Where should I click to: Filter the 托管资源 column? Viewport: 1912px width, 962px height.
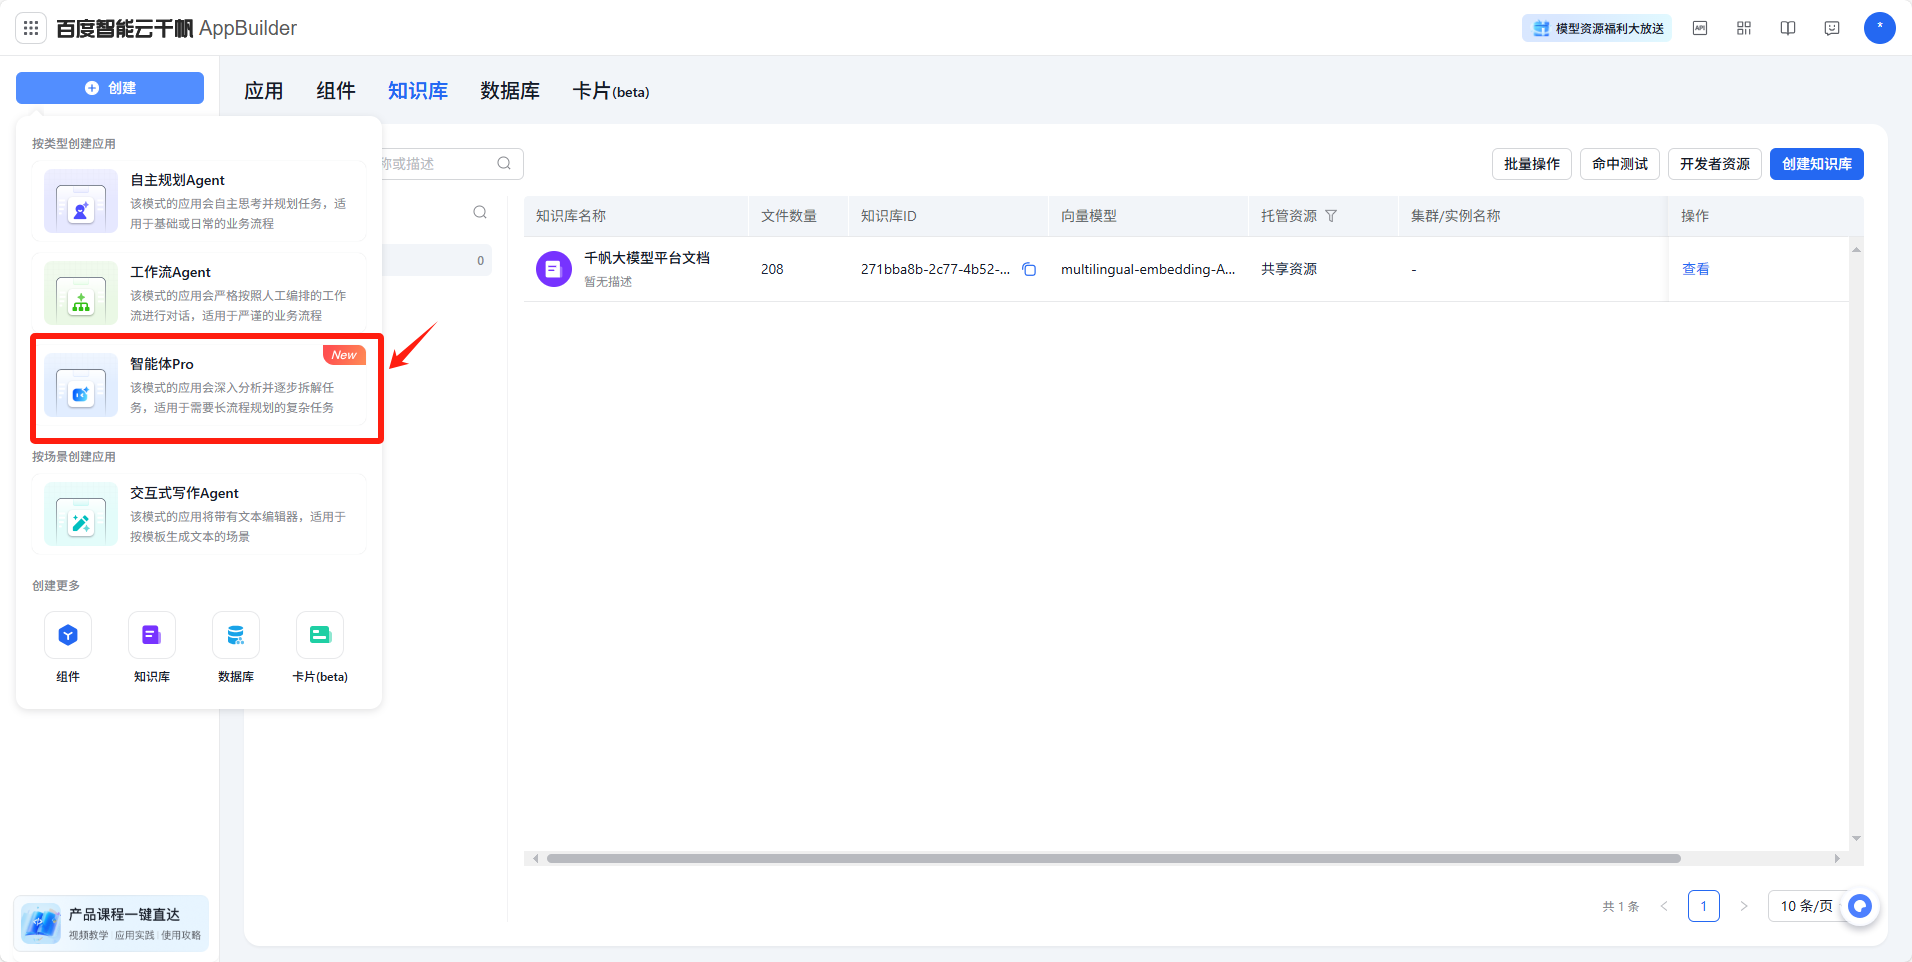[x=1331, y=216]
